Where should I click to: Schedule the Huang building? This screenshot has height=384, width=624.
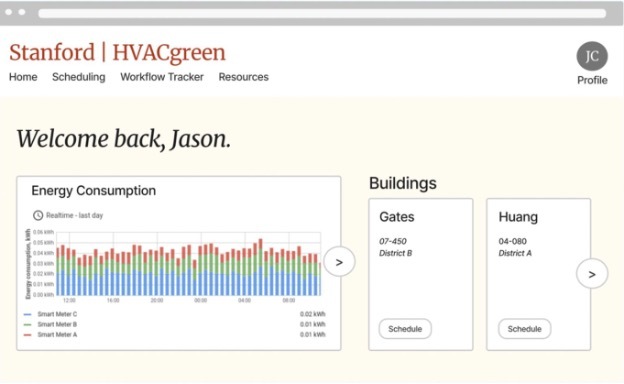click(525, 329)
